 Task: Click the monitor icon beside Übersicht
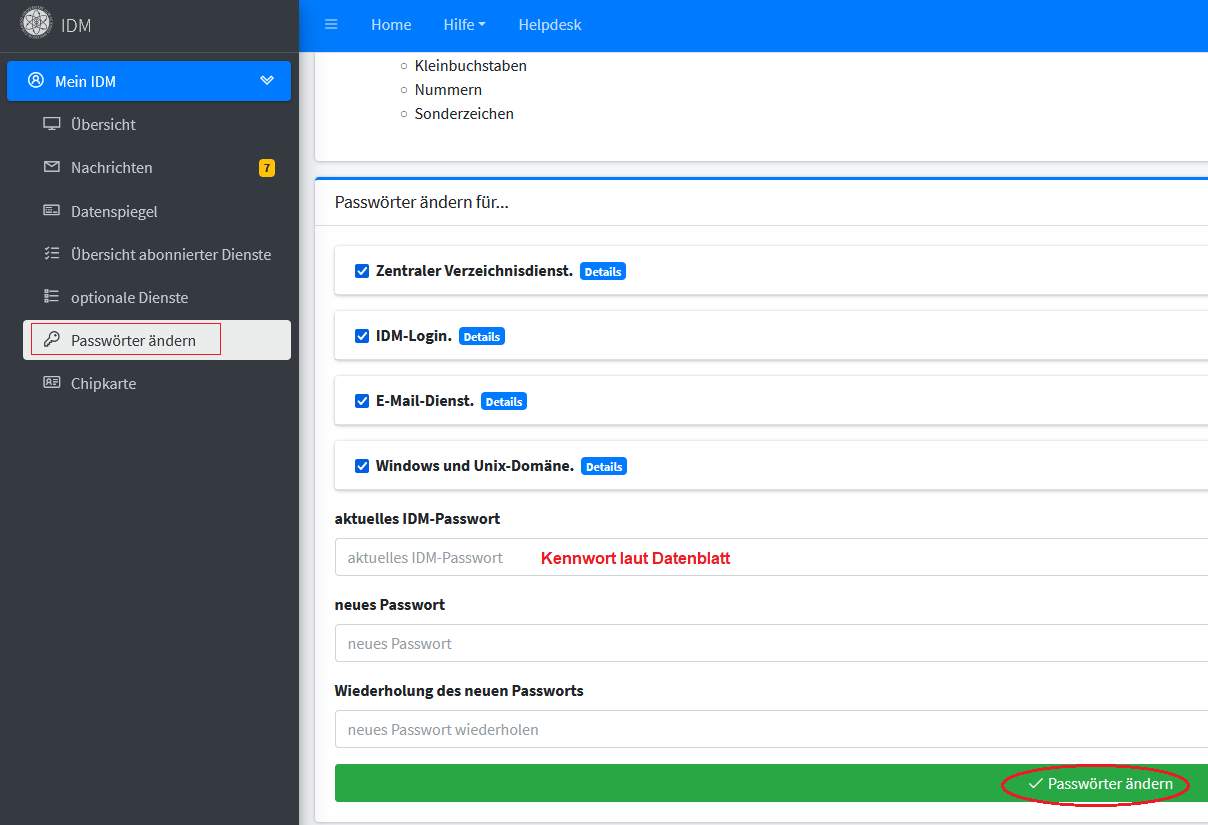pyautogui.click(x=52, y=124)
